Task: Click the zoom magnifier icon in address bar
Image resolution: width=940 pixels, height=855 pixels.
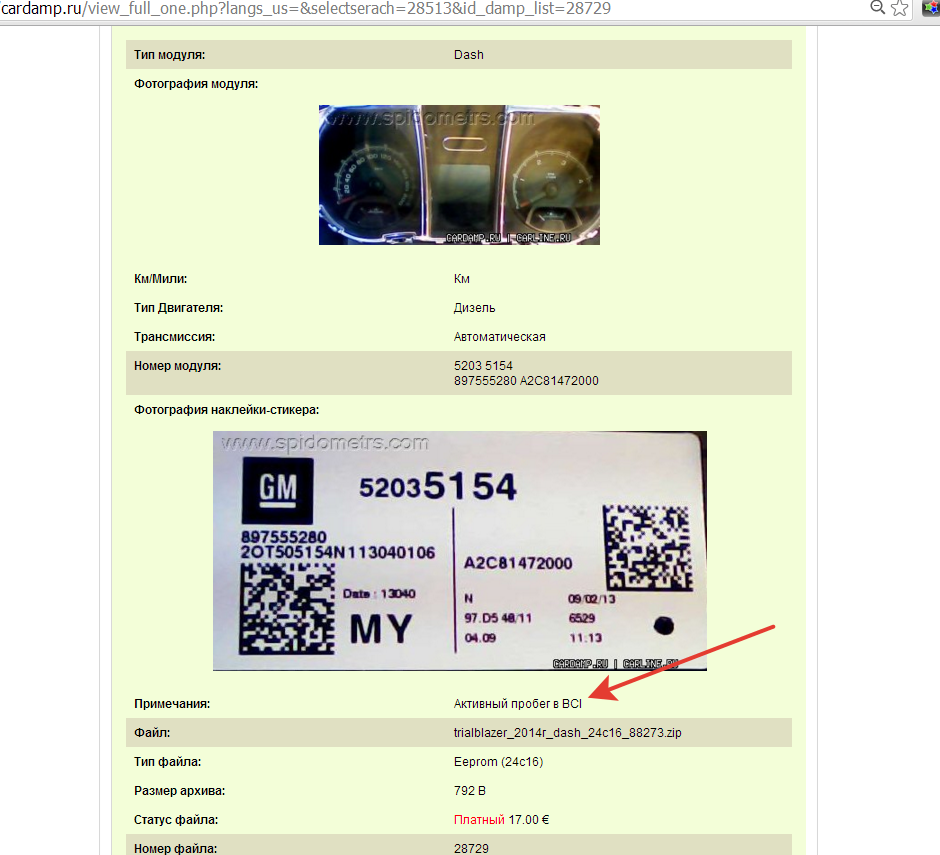Action: [877, 8]
